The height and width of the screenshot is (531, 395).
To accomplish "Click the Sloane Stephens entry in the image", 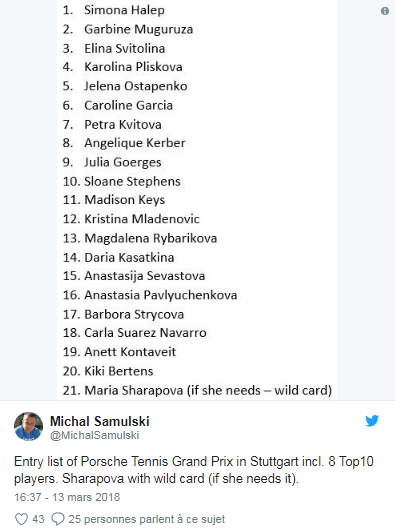I will click(122, 182).
